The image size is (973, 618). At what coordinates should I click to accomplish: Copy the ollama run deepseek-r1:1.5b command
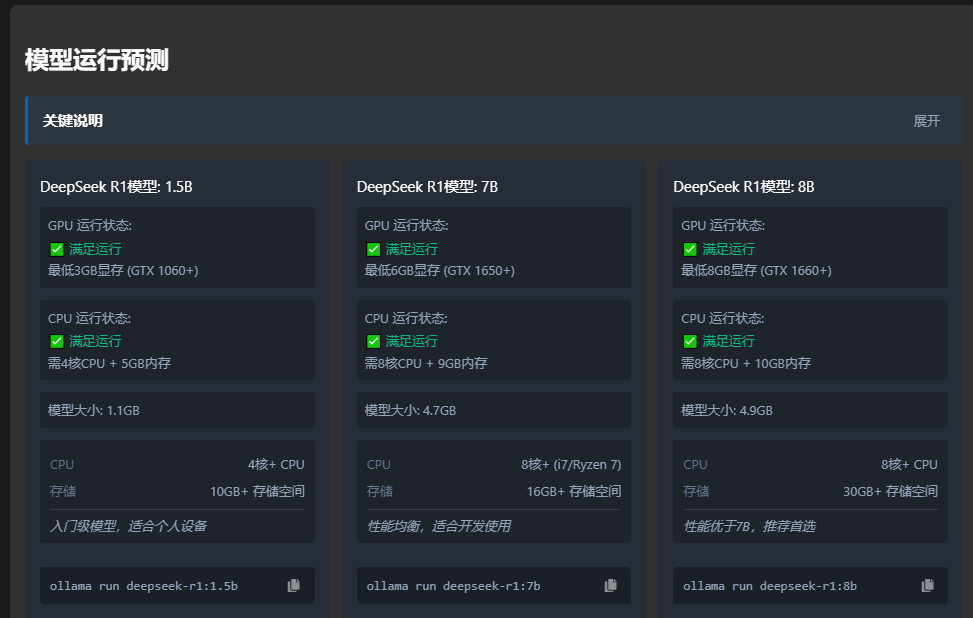[294, 585]
